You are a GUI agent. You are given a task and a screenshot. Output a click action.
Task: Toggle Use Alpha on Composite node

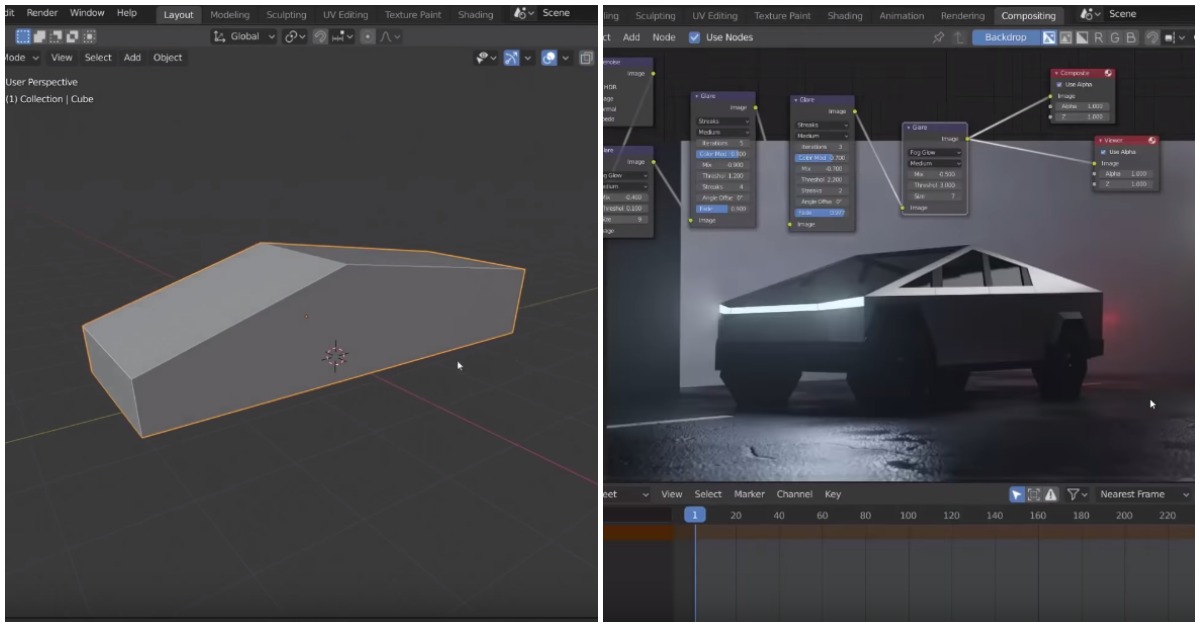click(x=1059, y=84)
